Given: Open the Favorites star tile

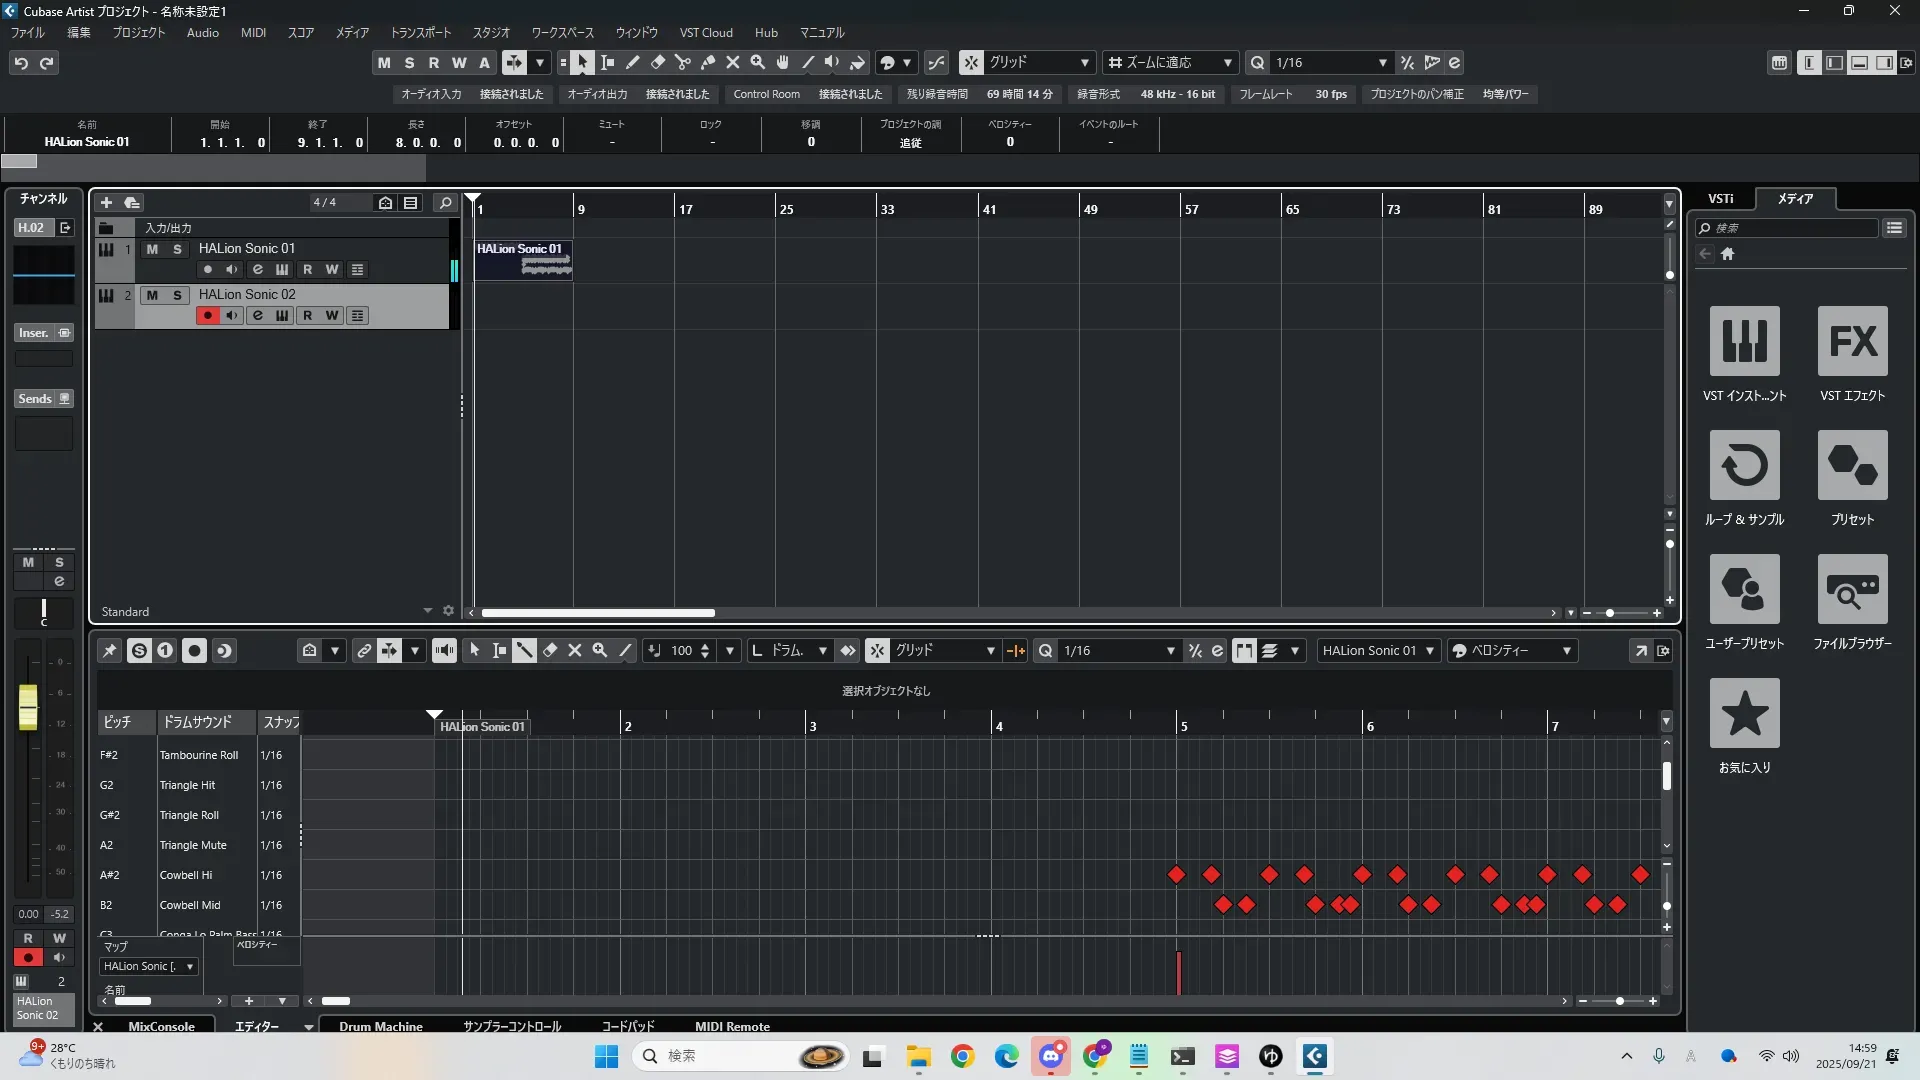Looking at the screenshot, I should (x=1744, y=713).
